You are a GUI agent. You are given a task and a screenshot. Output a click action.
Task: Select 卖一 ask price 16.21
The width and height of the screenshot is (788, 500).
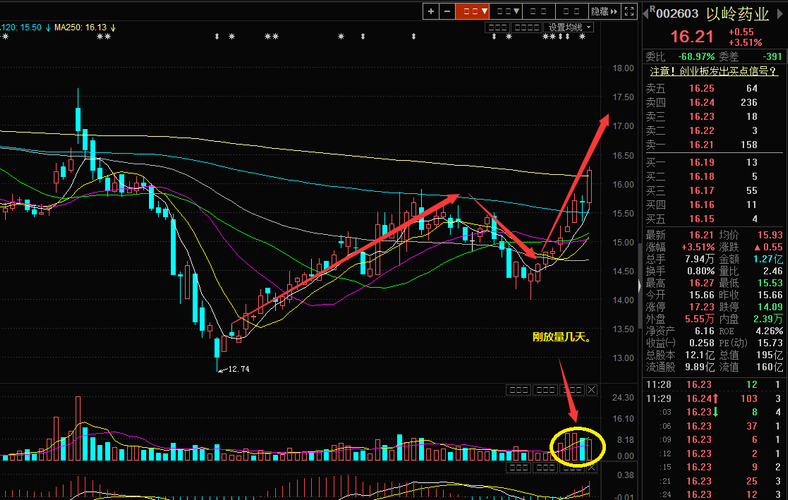point(702,145)
